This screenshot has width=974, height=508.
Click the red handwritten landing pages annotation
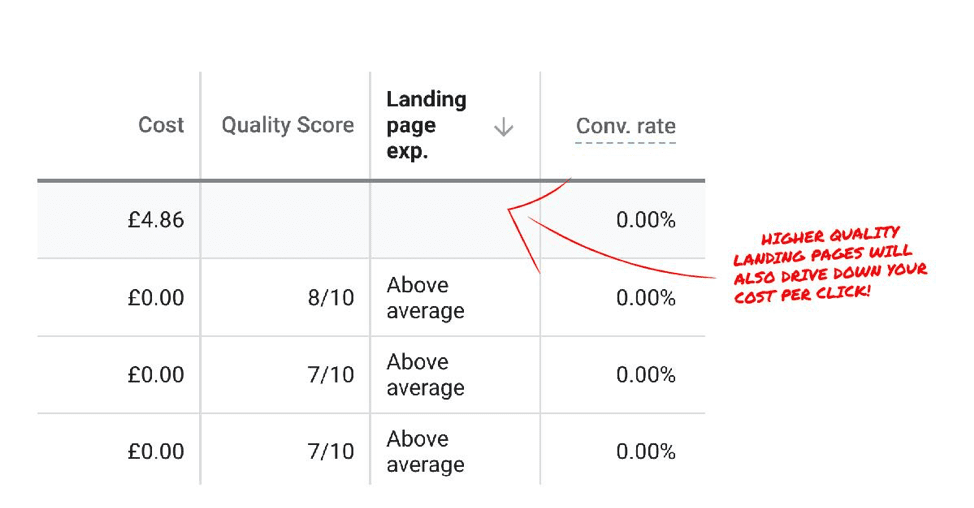click(829, 264)
